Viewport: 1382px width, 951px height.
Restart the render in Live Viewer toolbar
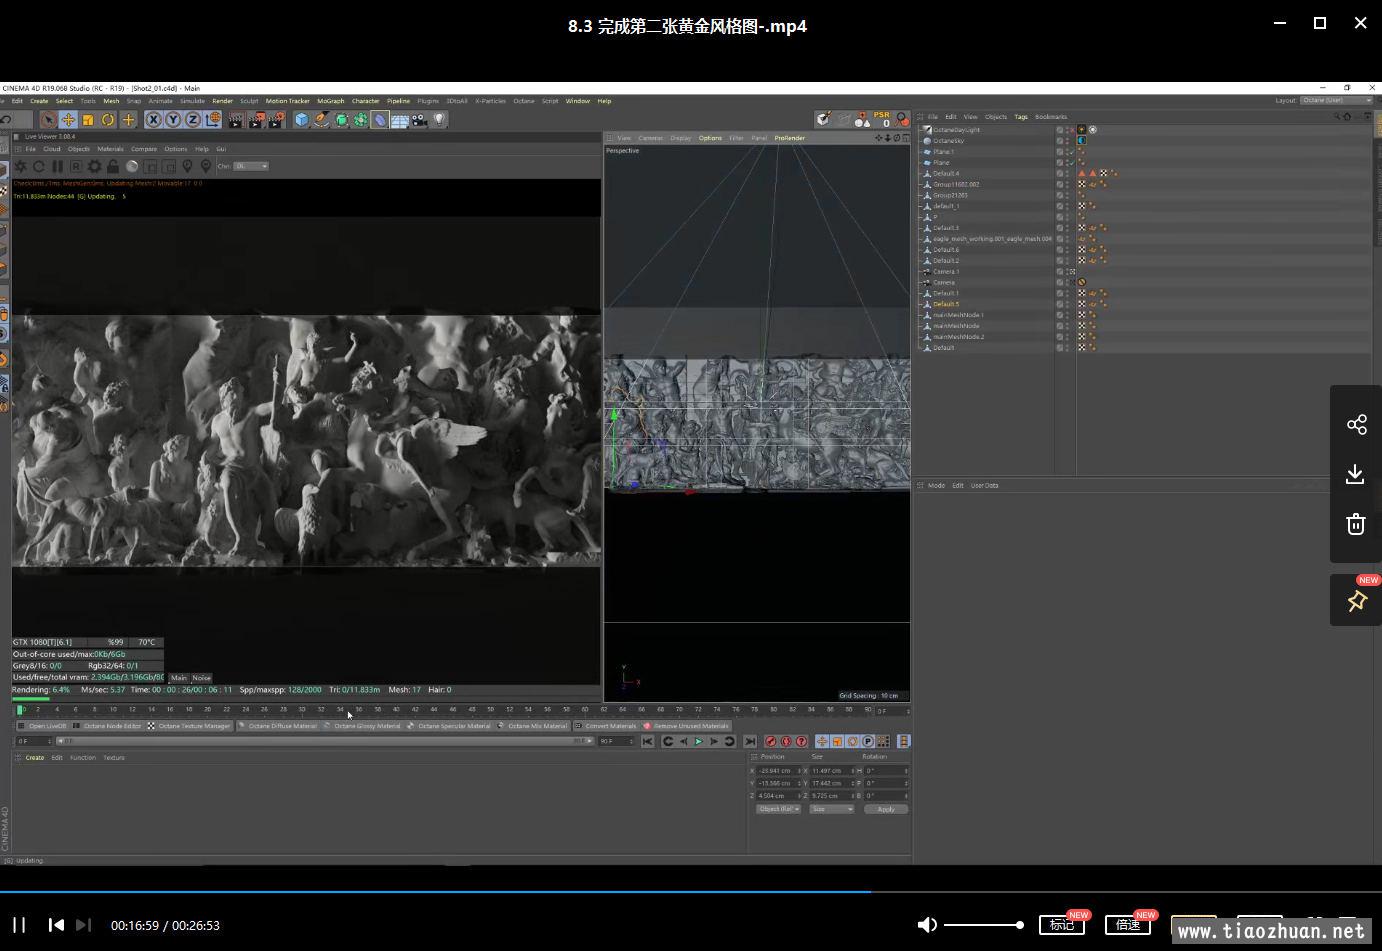point(39,166)
